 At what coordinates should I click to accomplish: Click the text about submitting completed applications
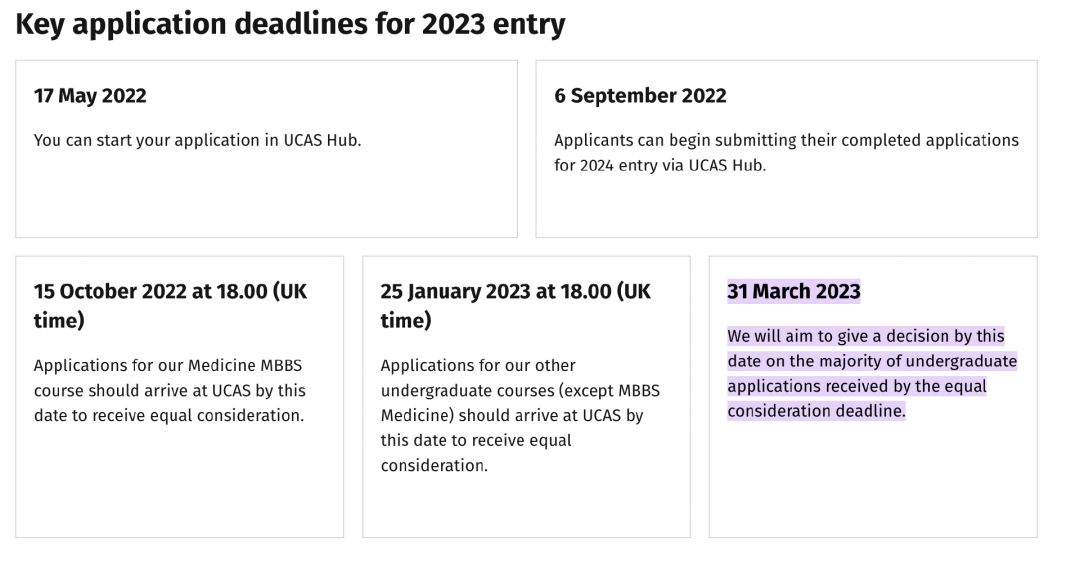786,153
